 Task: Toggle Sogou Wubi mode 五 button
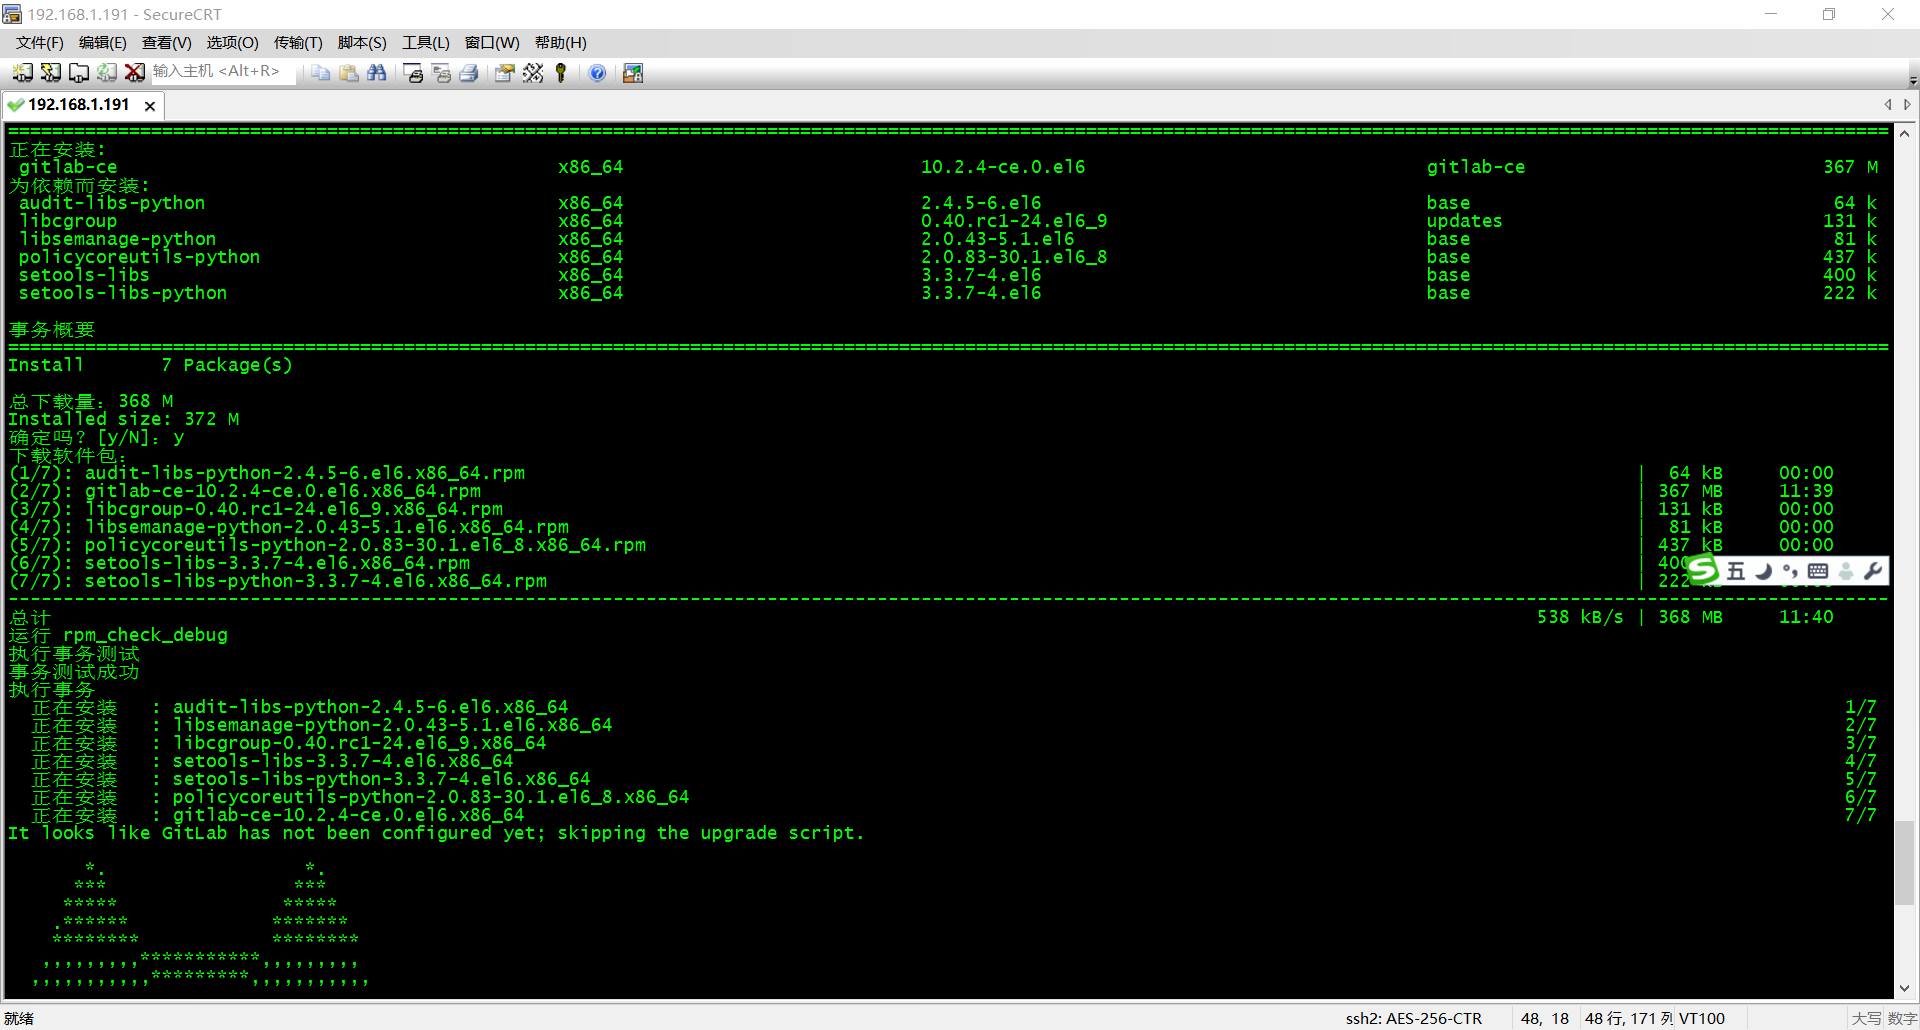pyautogui.click(x=1736, y=571)
